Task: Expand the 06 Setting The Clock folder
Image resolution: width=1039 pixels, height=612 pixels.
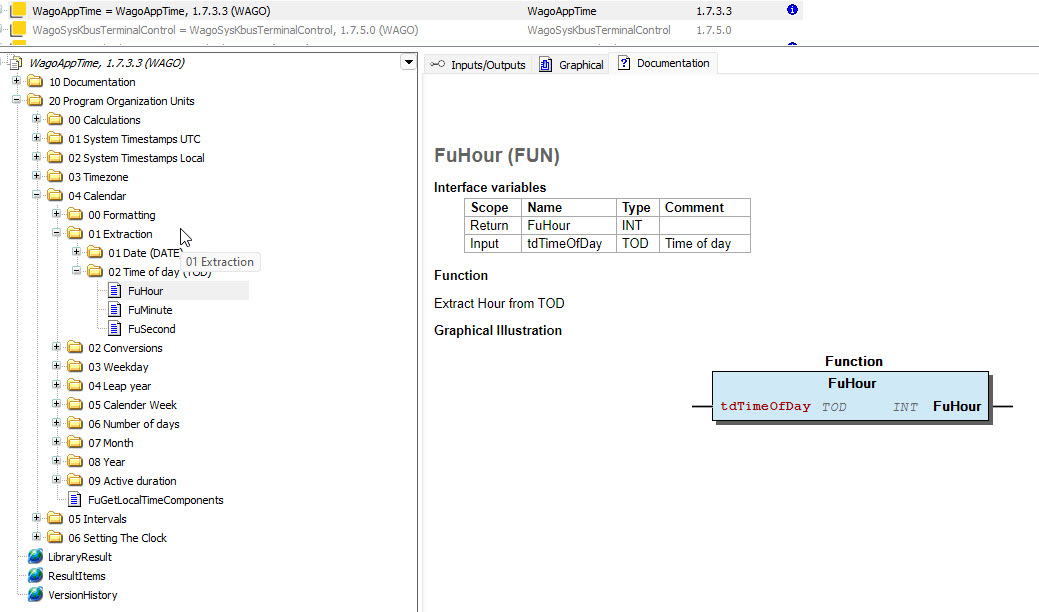Action: pyautogui.click(x=37, y=538)
